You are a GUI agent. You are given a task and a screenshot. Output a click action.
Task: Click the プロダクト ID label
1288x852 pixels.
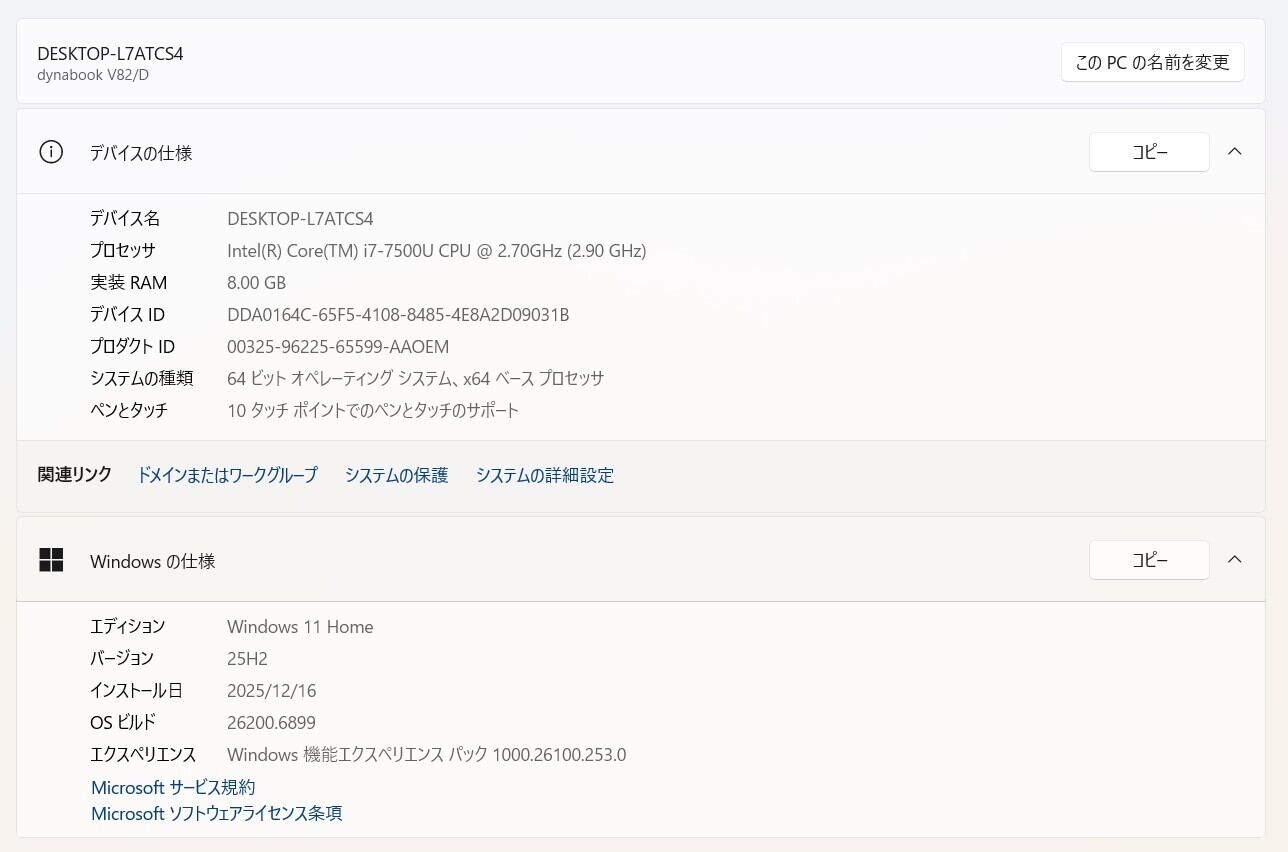click(133, 346)
